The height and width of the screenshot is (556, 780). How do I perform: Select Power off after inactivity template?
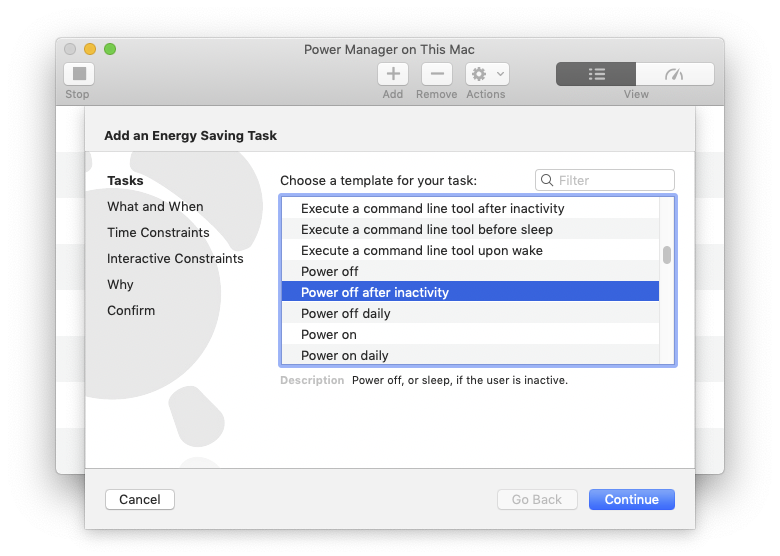[x=471, y=292]
